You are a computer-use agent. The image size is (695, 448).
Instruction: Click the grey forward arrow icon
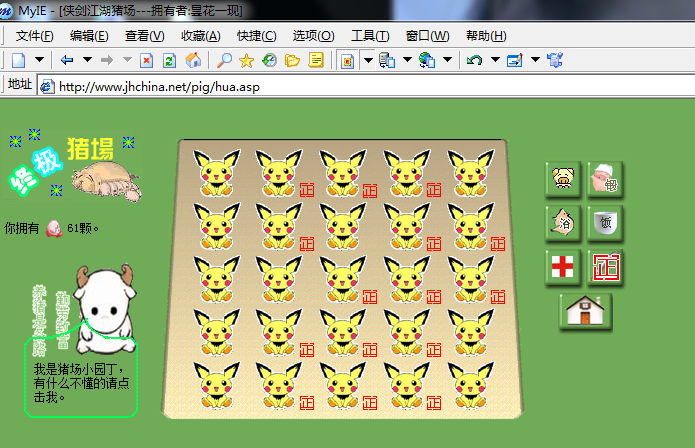click(107, 60)
